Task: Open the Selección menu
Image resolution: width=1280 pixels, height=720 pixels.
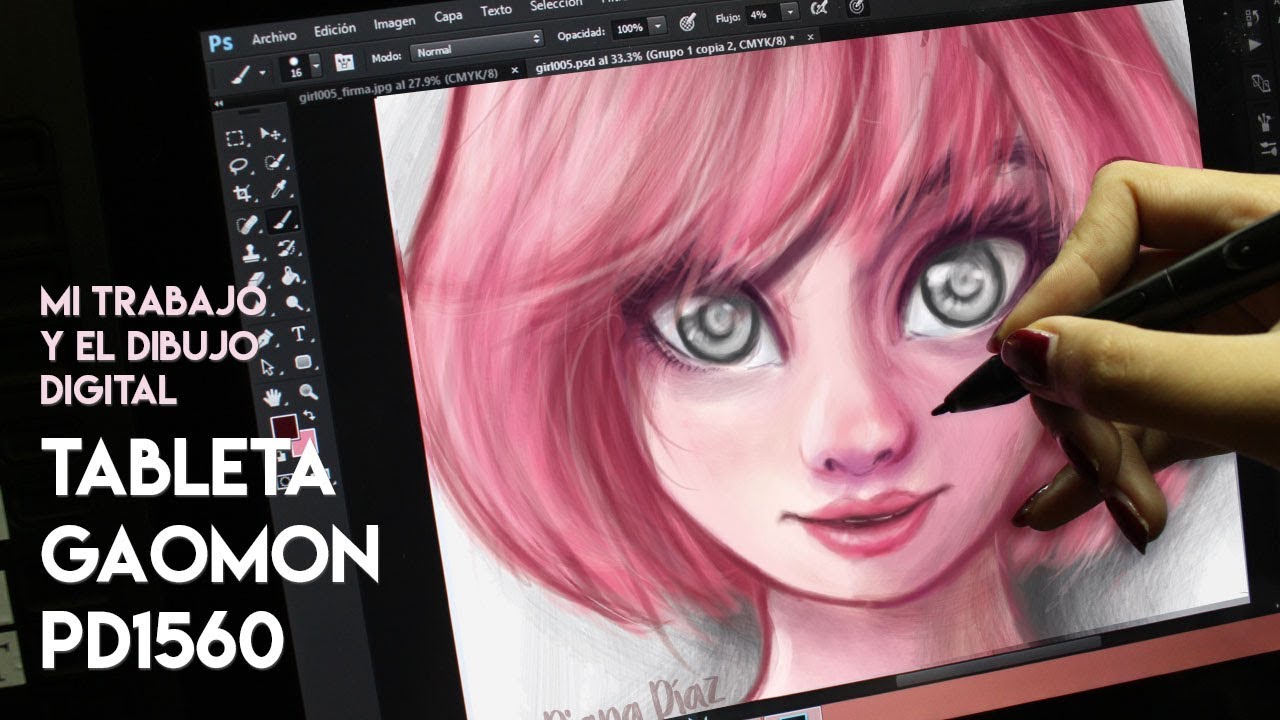Action: point(556,5)
